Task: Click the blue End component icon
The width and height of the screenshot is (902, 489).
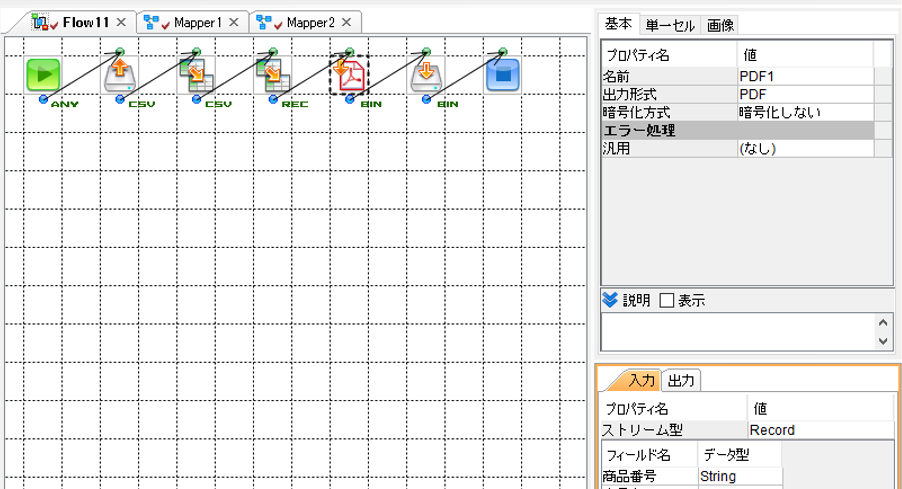Action: (x=503, y=75)
